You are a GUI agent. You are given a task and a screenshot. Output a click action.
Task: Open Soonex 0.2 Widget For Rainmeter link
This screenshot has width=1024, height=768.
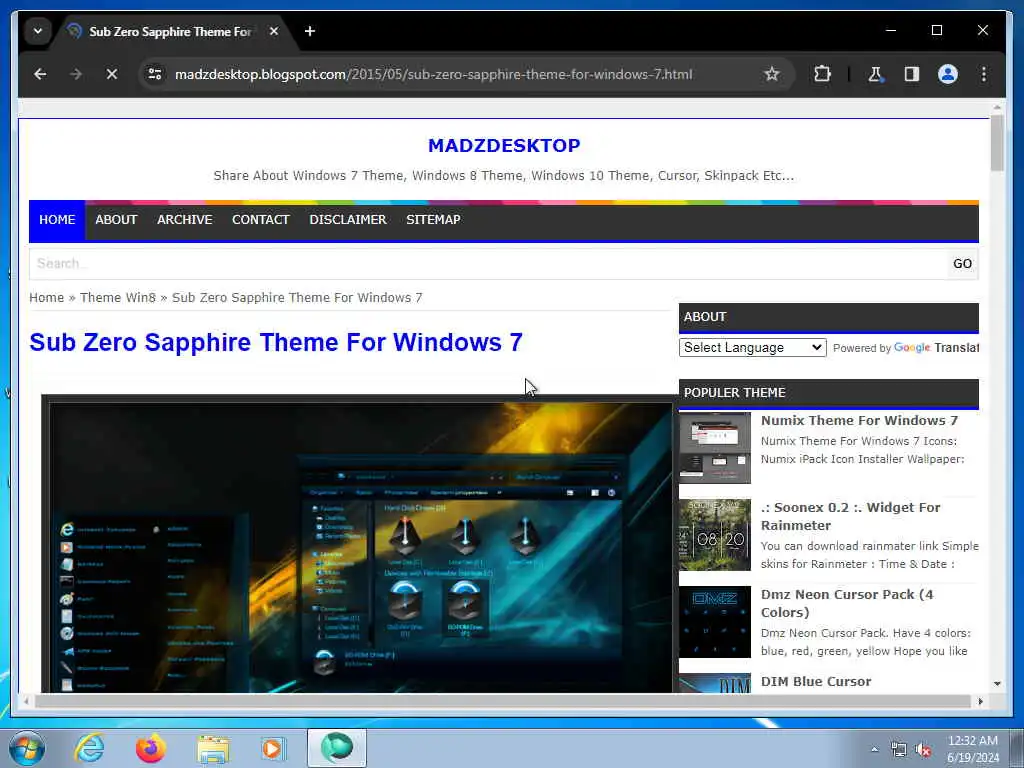point(850,517)
